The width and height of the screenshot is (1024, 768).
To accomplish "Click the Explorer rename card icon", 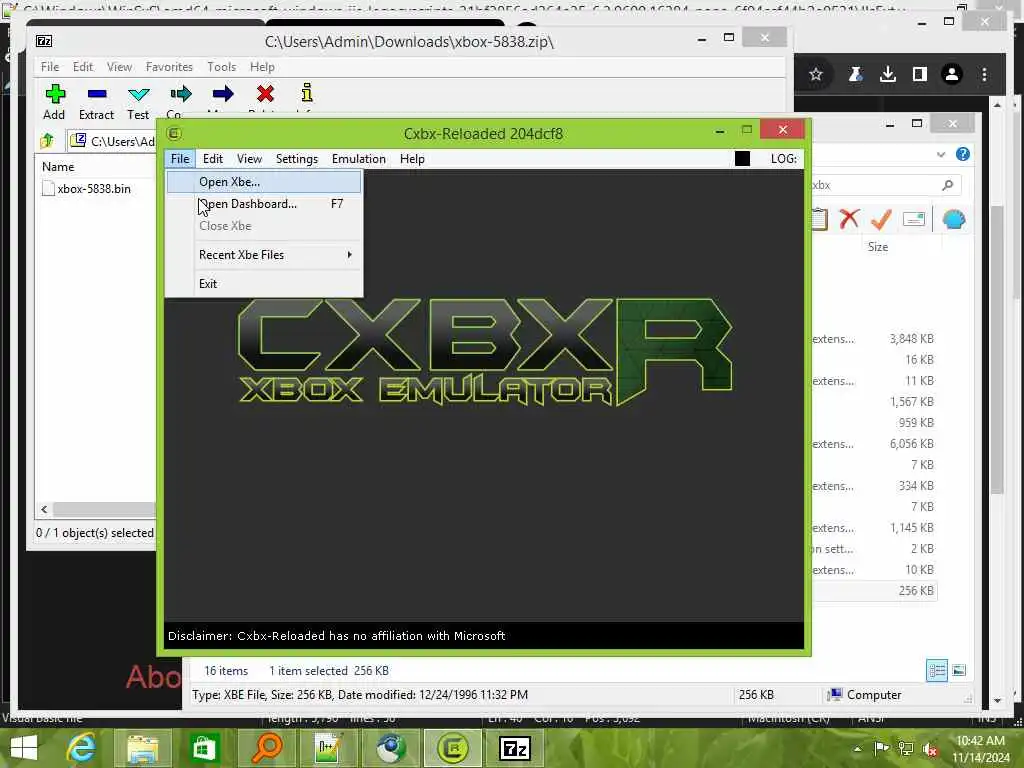I will (914, 219).
